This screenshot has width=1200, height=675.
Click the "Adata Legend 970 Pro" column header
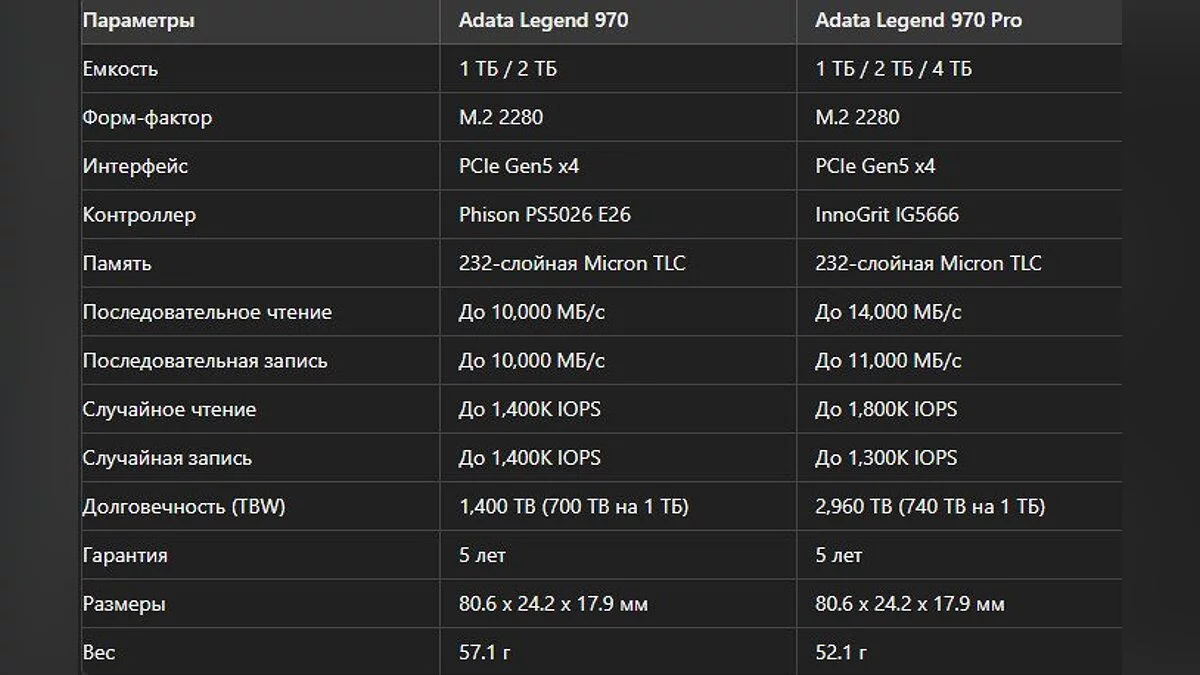point(918,20)
